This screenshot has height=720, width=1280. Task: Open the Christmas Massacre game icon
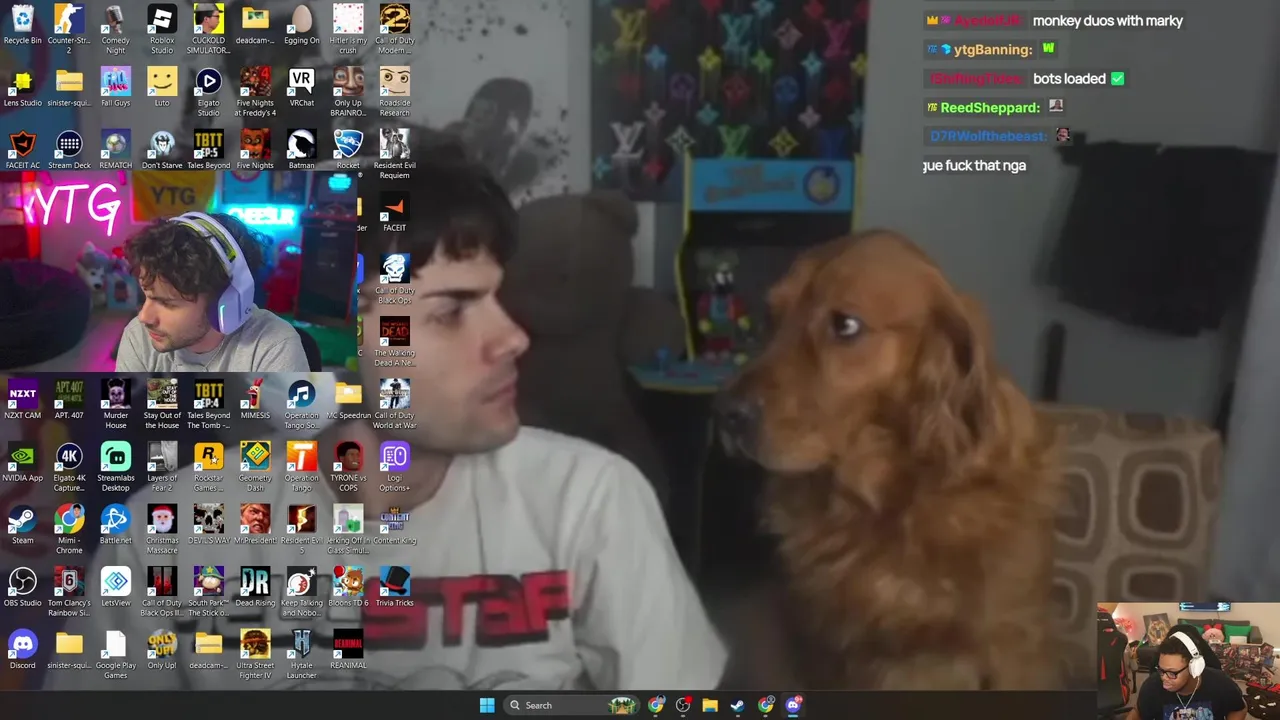tap(162, 530)
